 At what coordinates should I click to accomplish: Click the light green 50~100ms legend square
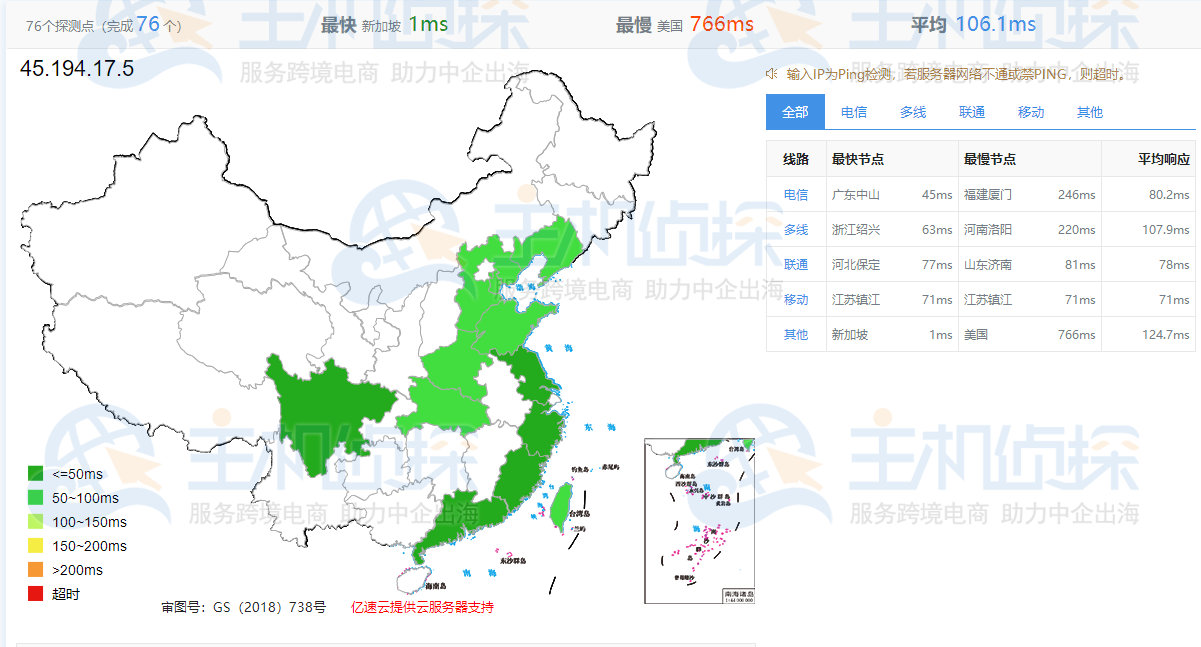coord(33,497)
